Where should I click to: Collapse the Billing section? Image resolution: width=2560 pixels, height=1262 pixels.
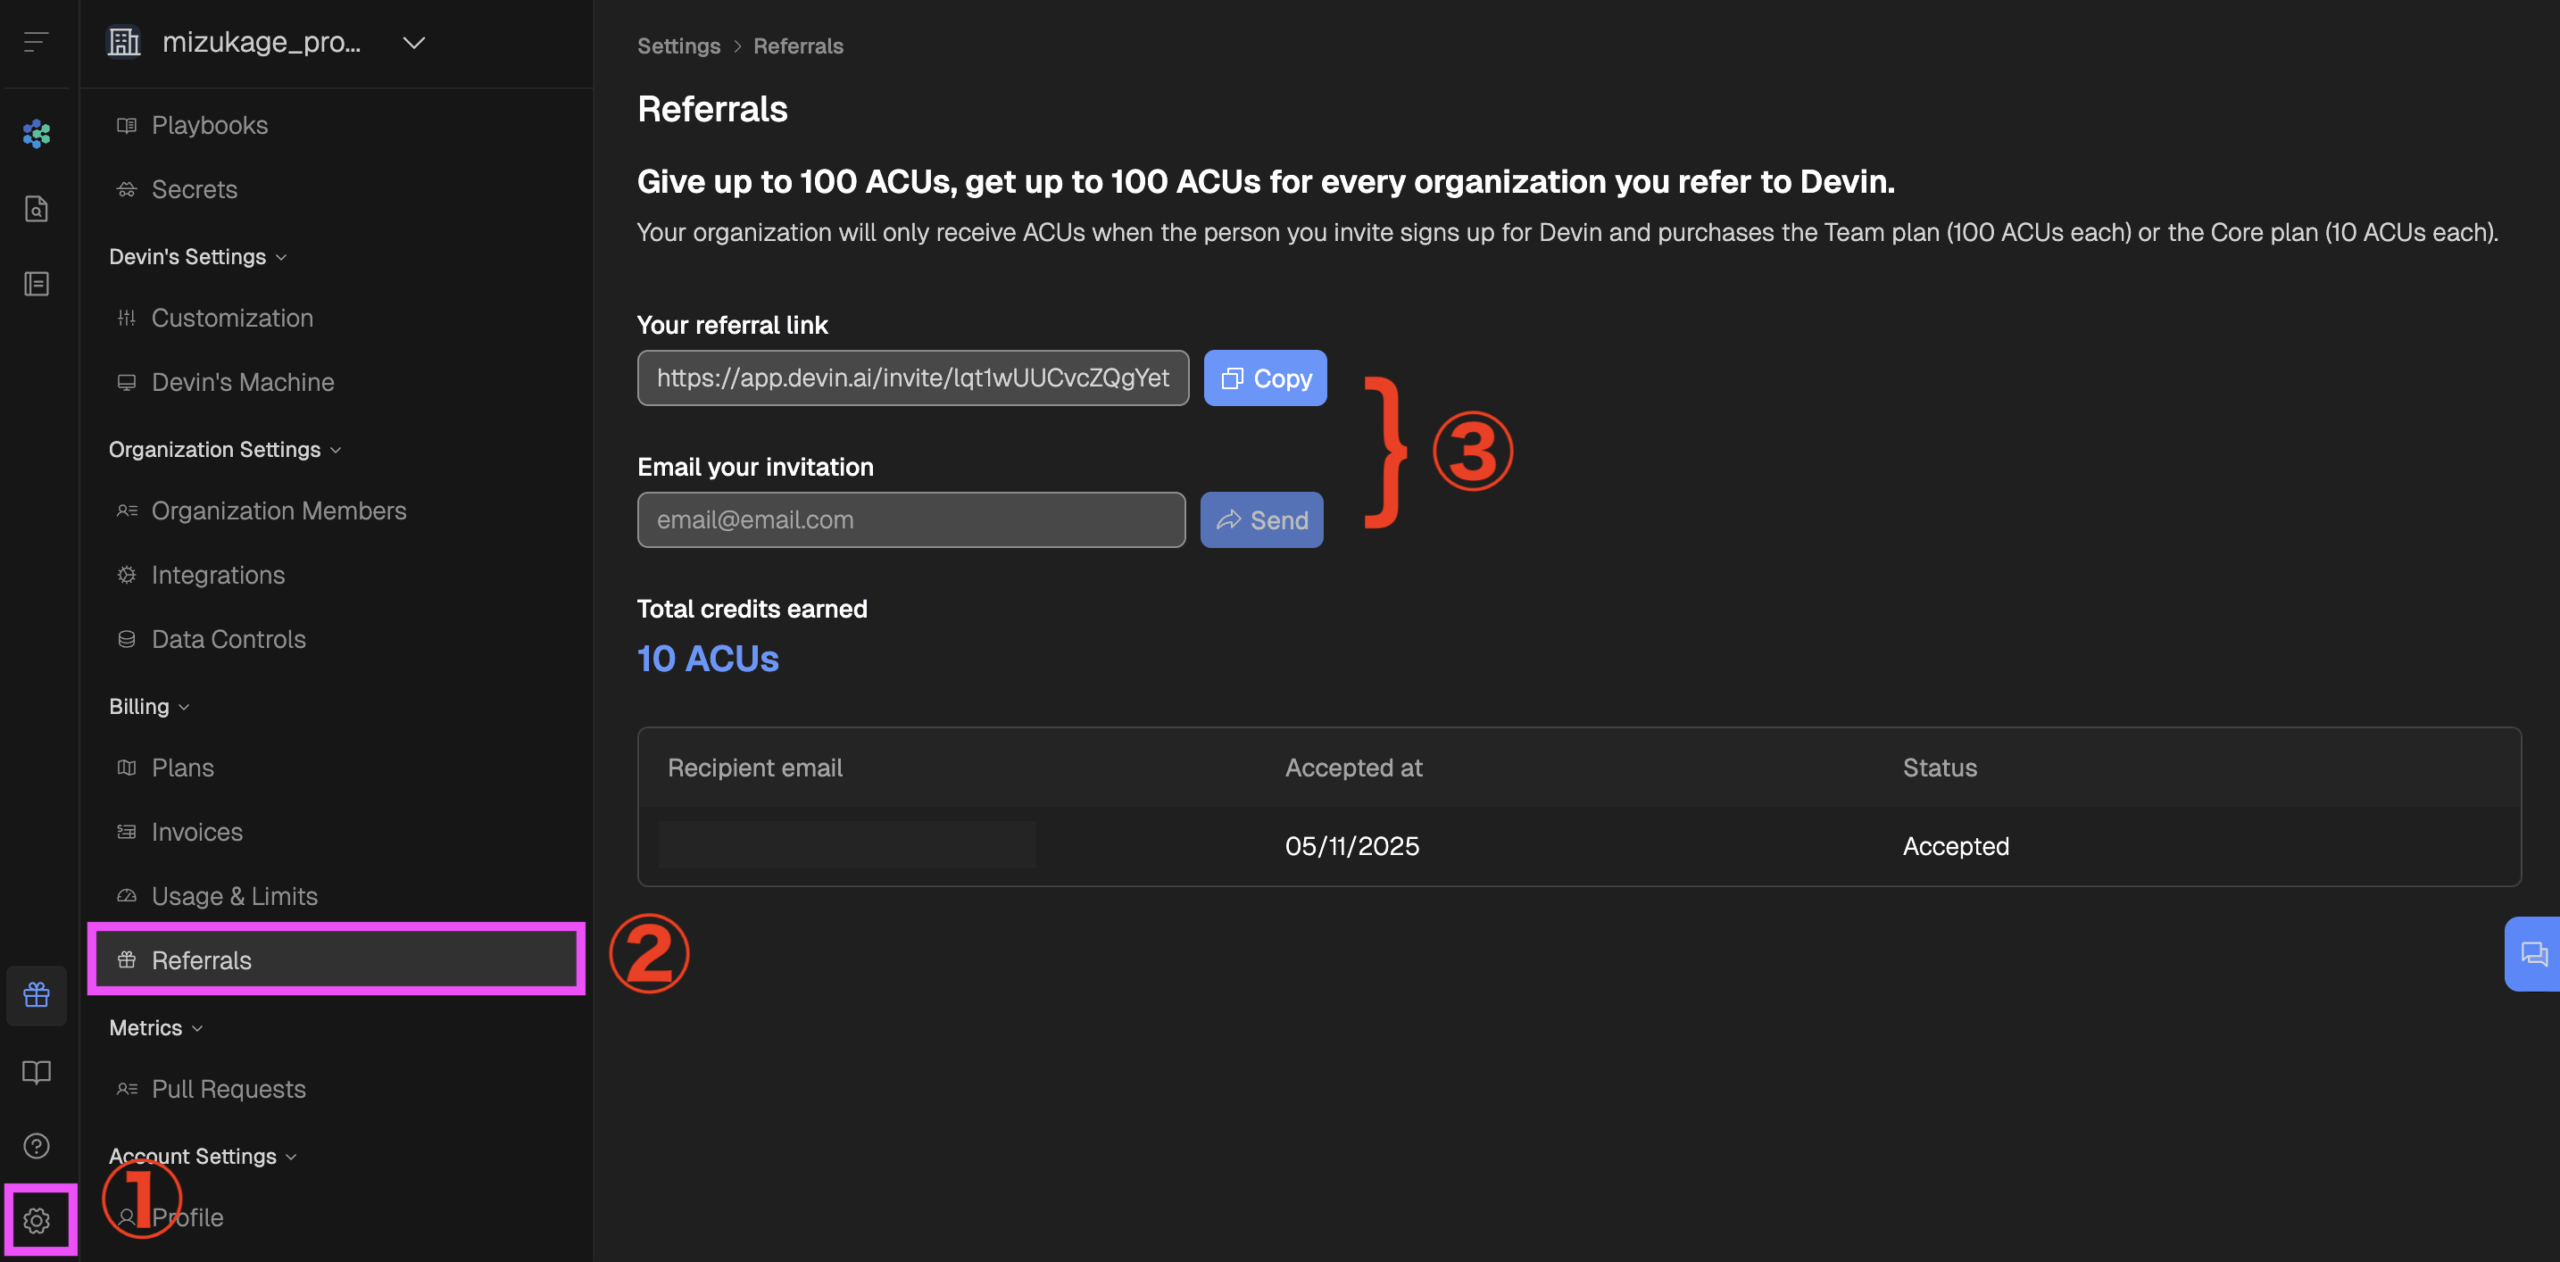(x=149, y=707)
